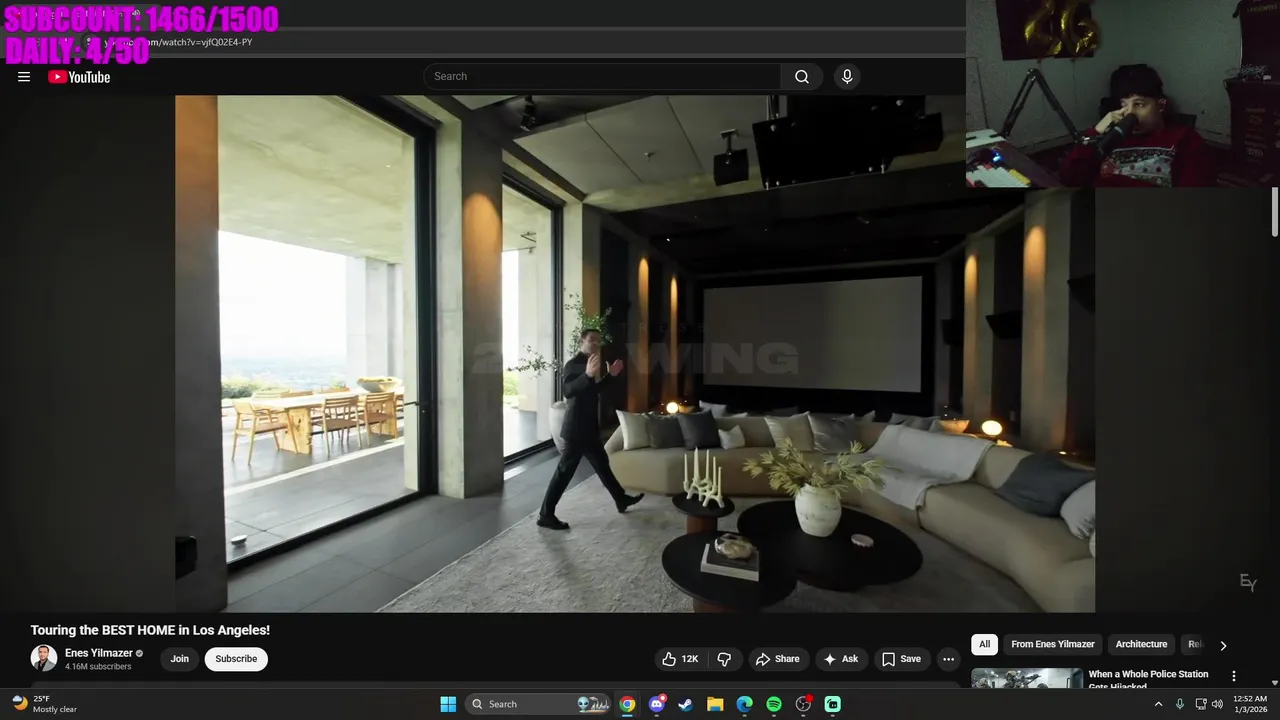The image size is (1280, 720).
Task: Select the From Enes Yilmazer chip
Action: [1053, 644]
